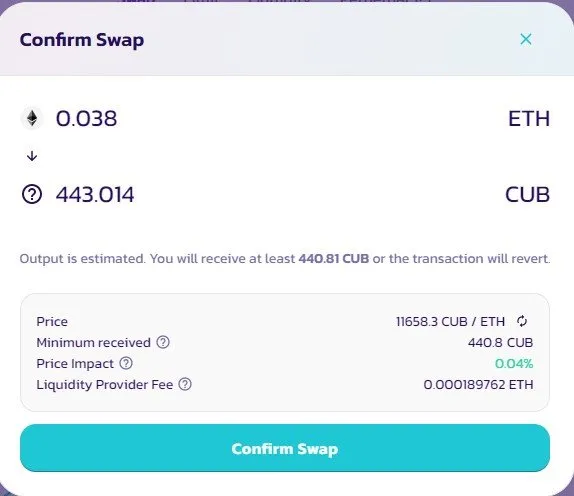This screenshot has width=574, height=496.
Task: Select the 0.038 ETH input amount
Action: click(x=86, y=119)
